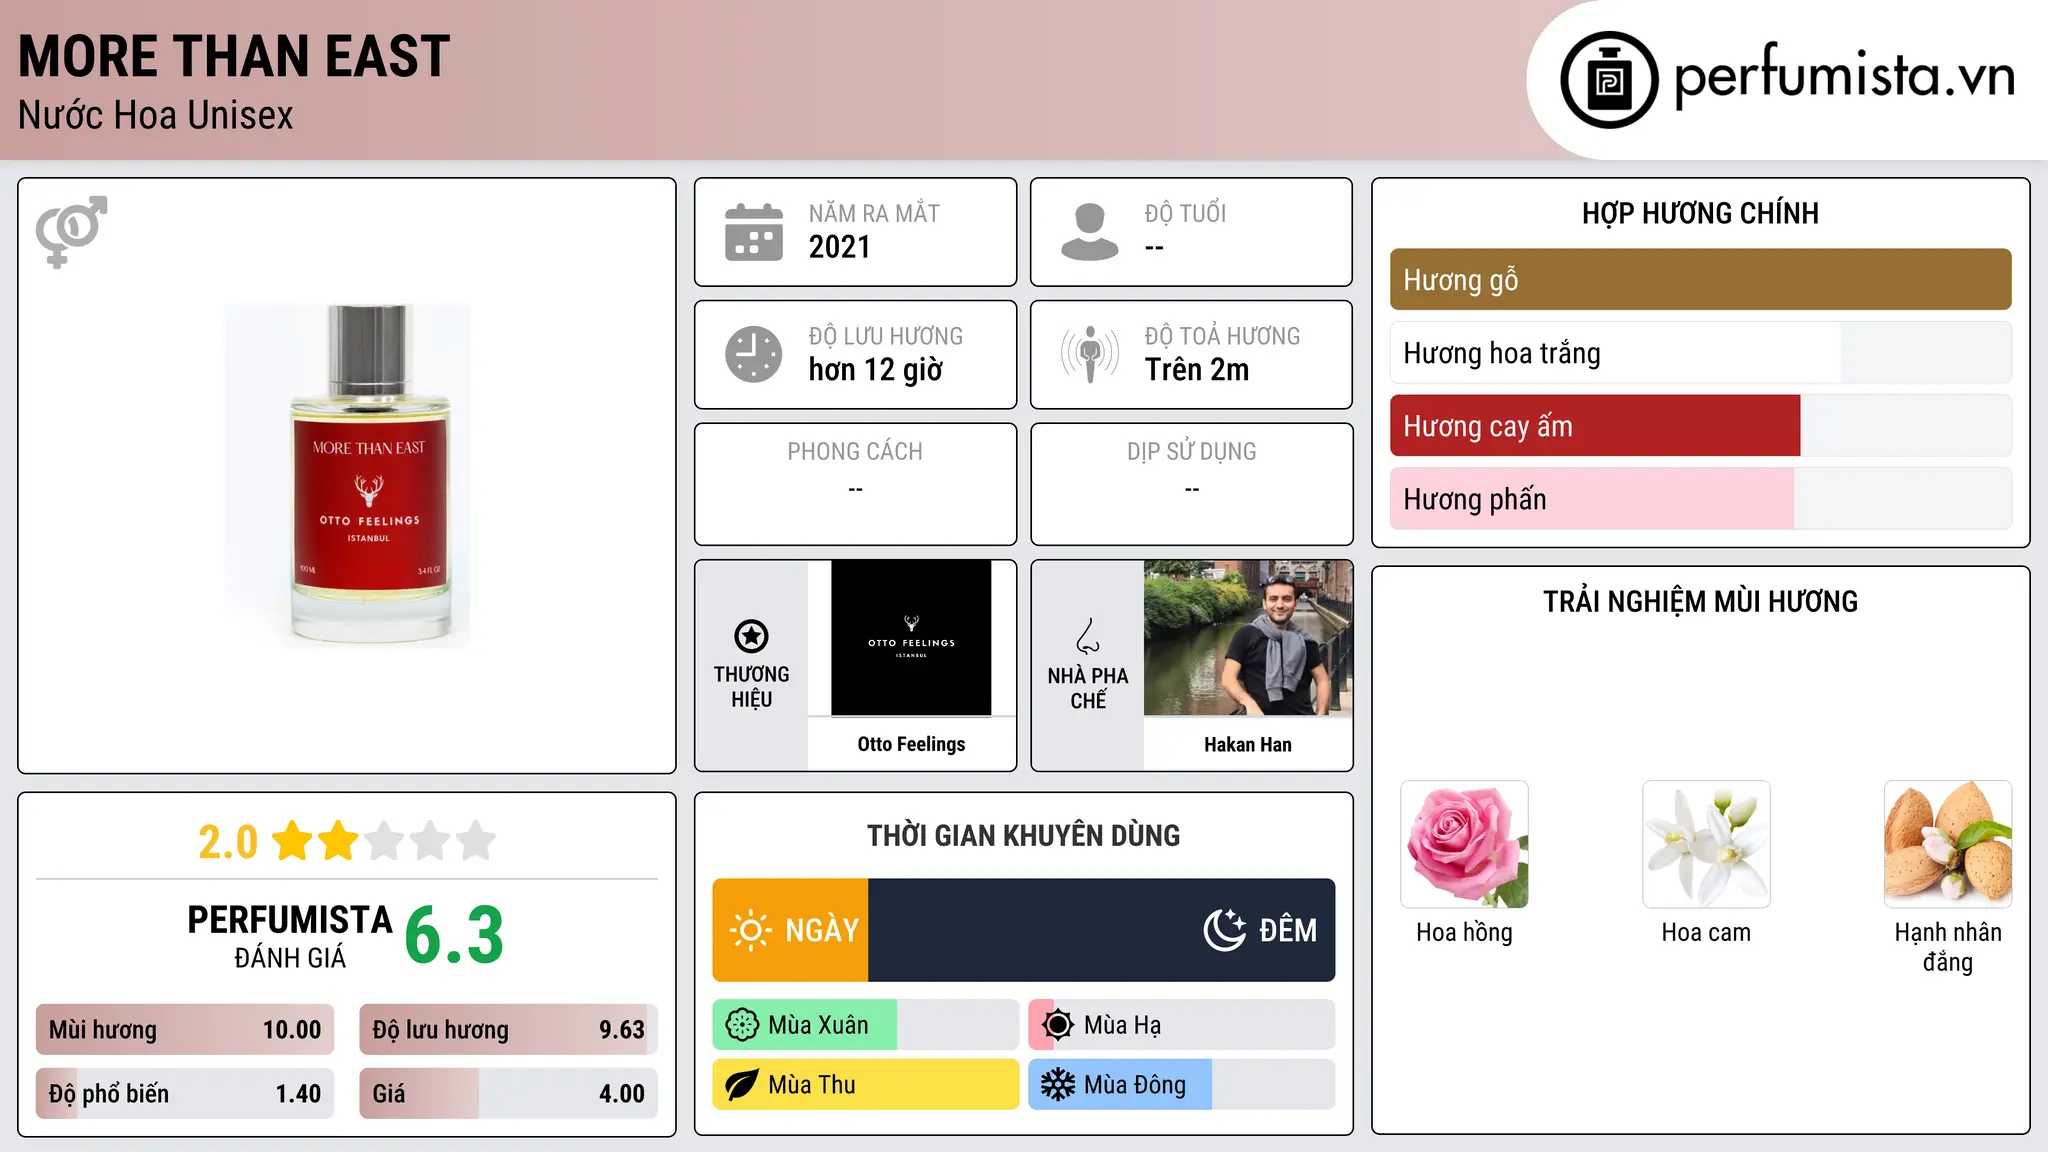The height and width of the screenshot is (1152, 2048).
Task: Click the snowflake icon for Mùa Đông
Action: 1058,1085
